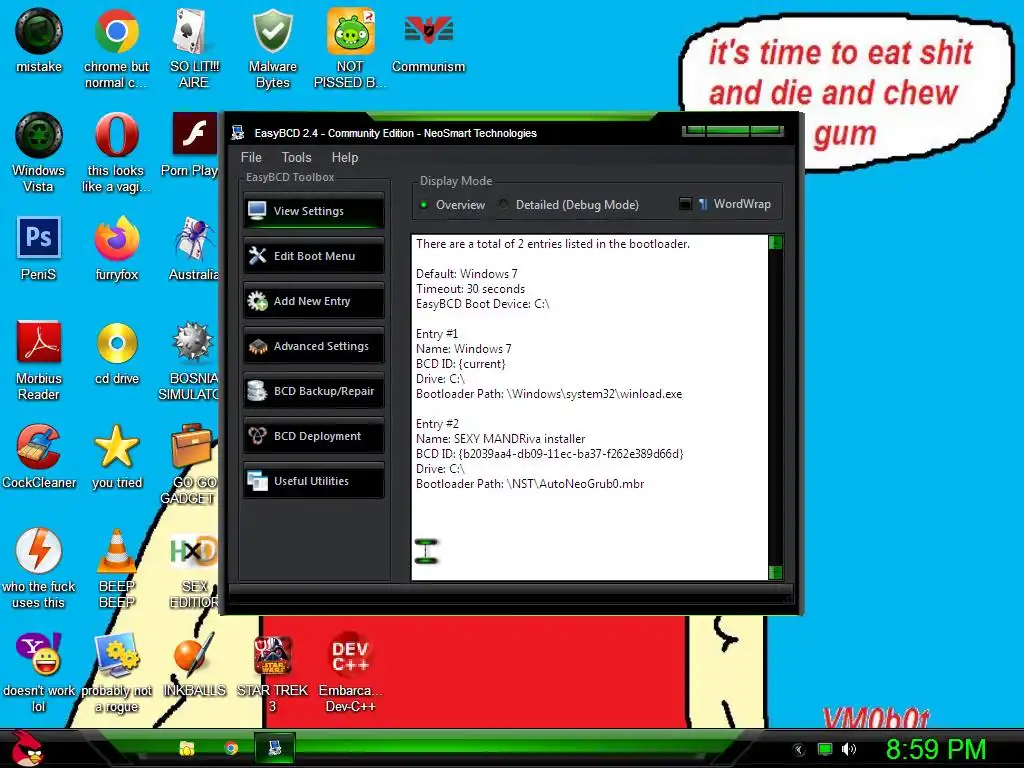Open the File menu in EasyBCD
Image resolution: width=1024 pixels, height=768 pixels.
[251, 157]
